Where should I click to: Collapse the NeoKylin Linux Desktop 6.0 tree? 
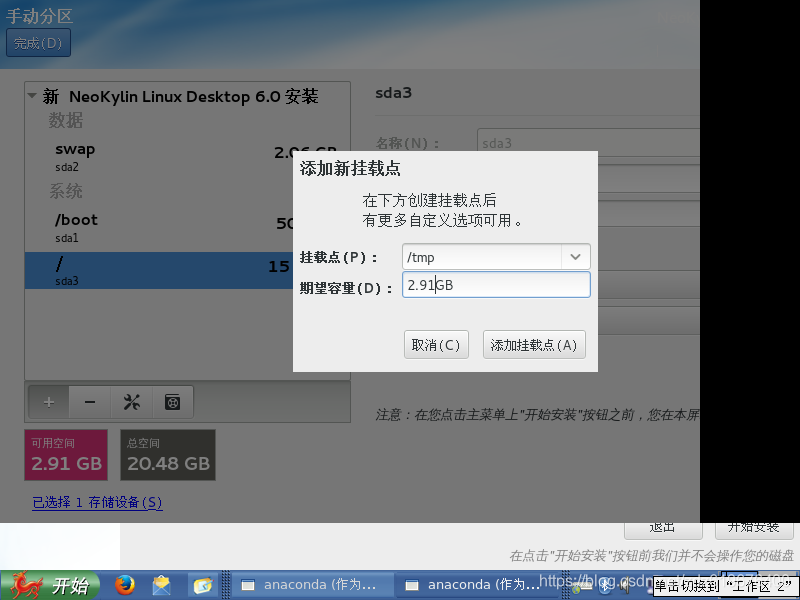(x=32, y=95)
